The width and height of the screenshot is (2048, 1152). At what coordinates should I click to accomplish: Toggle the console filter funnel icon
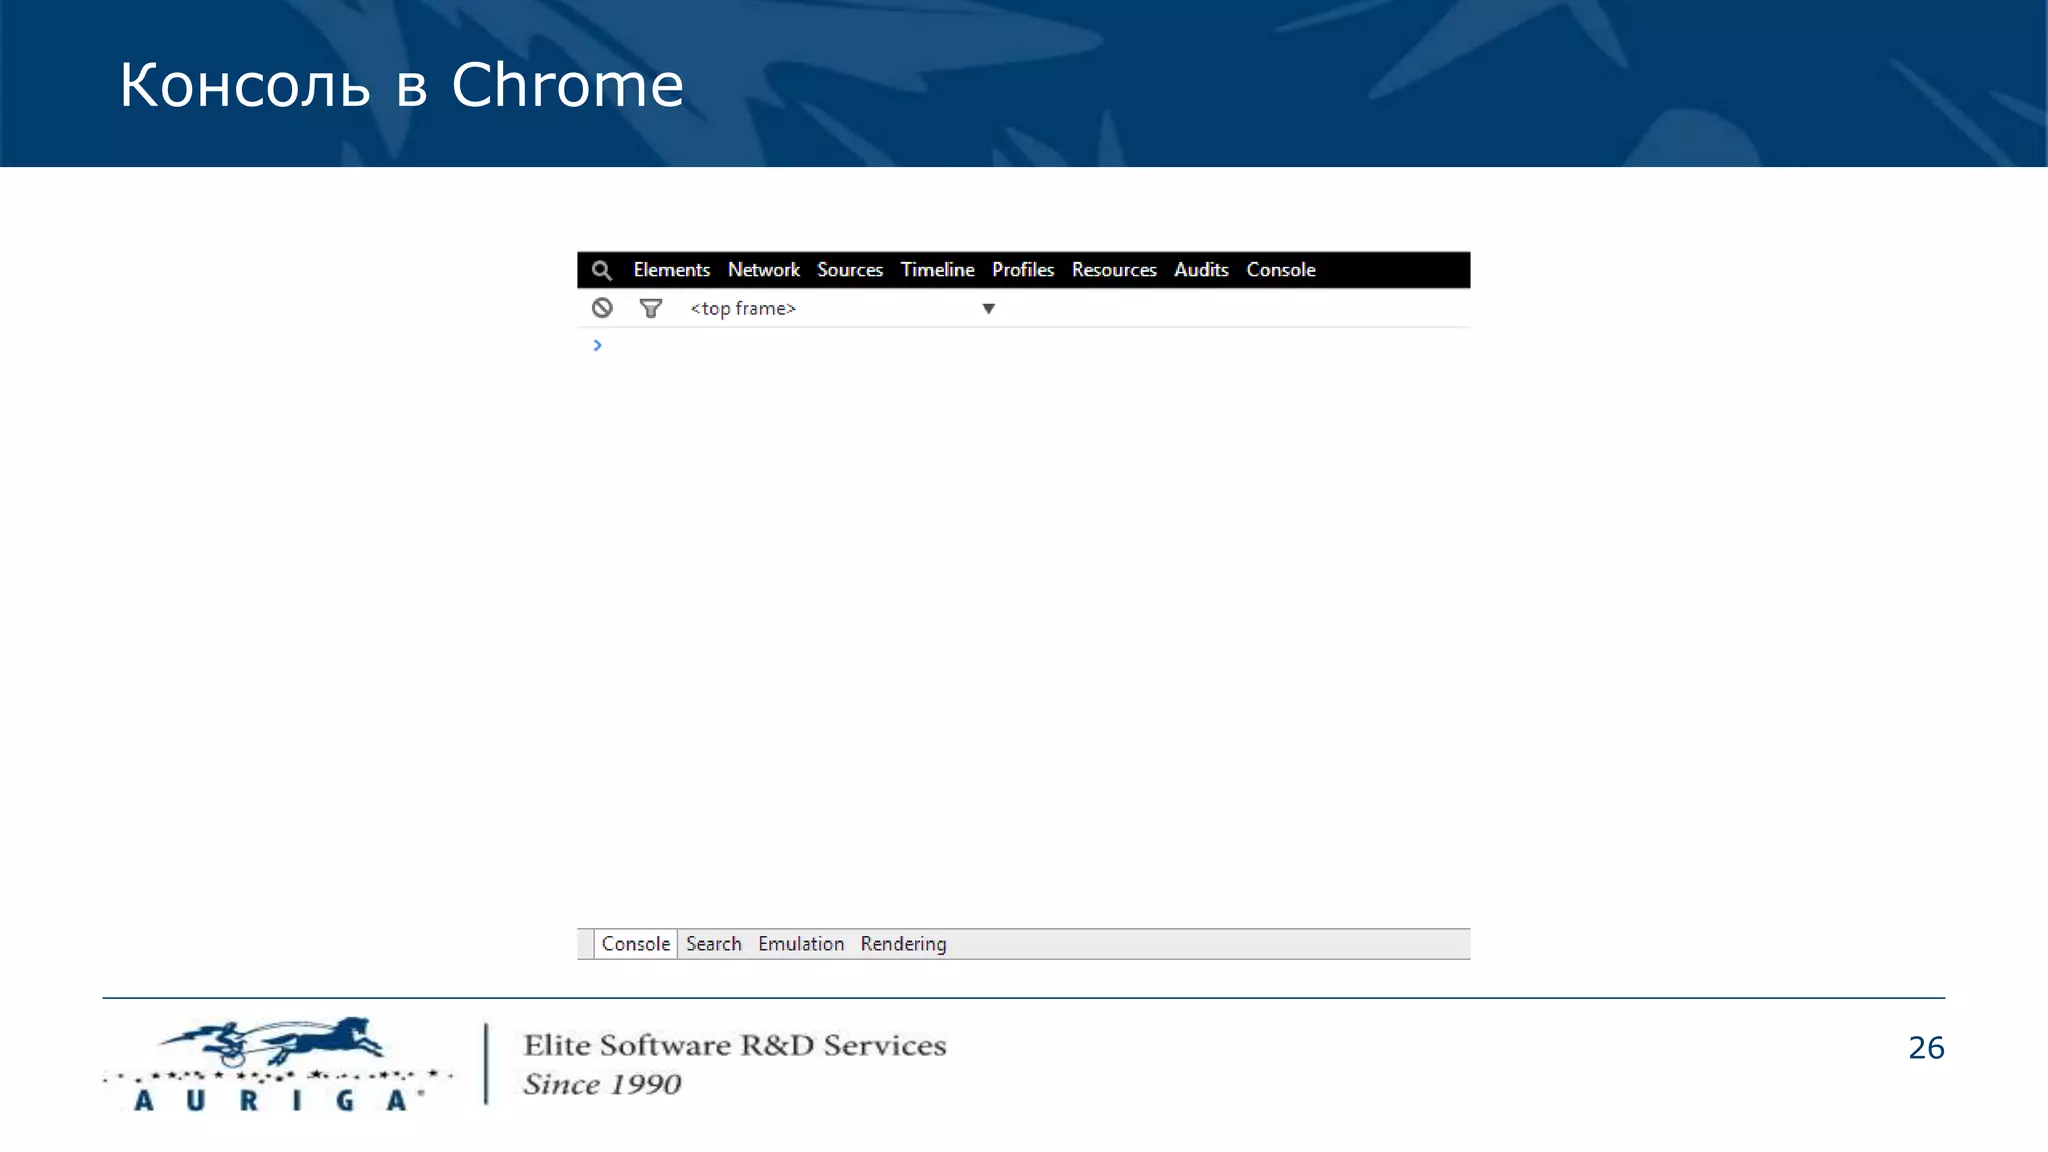[x=651, y=308]
